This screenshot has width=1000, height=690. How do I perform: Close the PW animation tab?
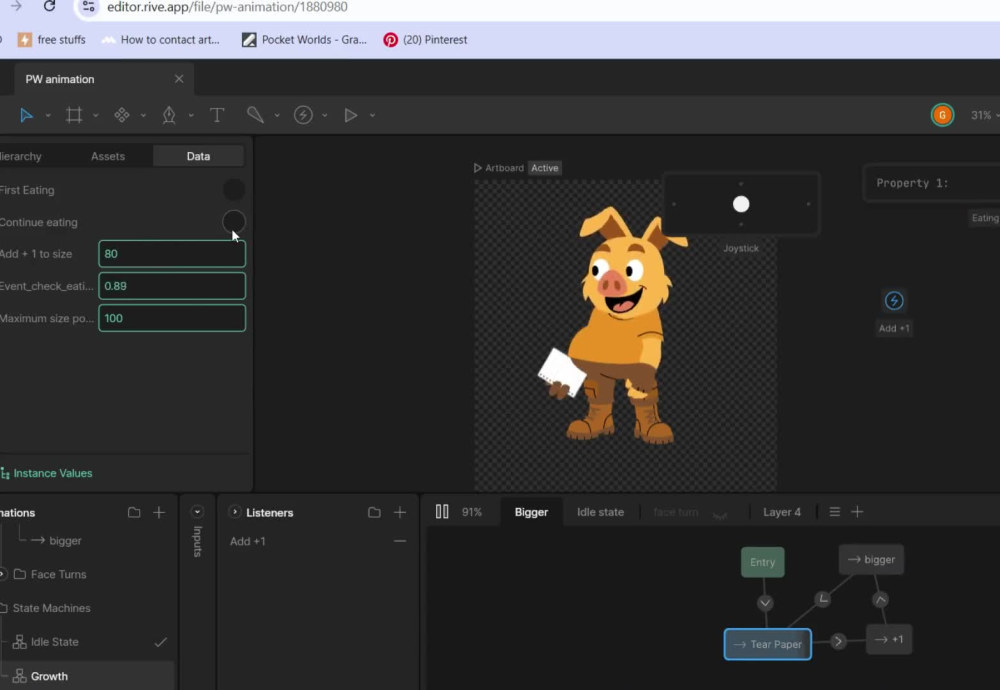pos(179,79)
